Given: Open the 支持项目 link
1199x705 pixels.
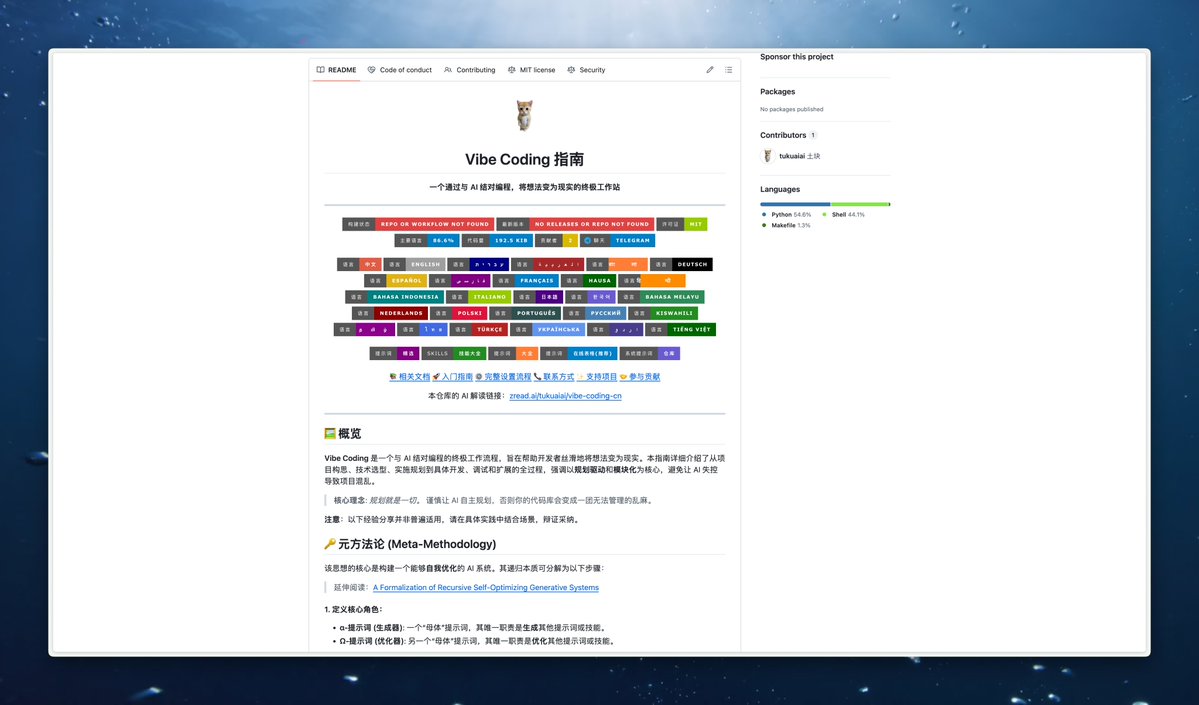Looking at the screenshot, I should (x=597, y=377).
